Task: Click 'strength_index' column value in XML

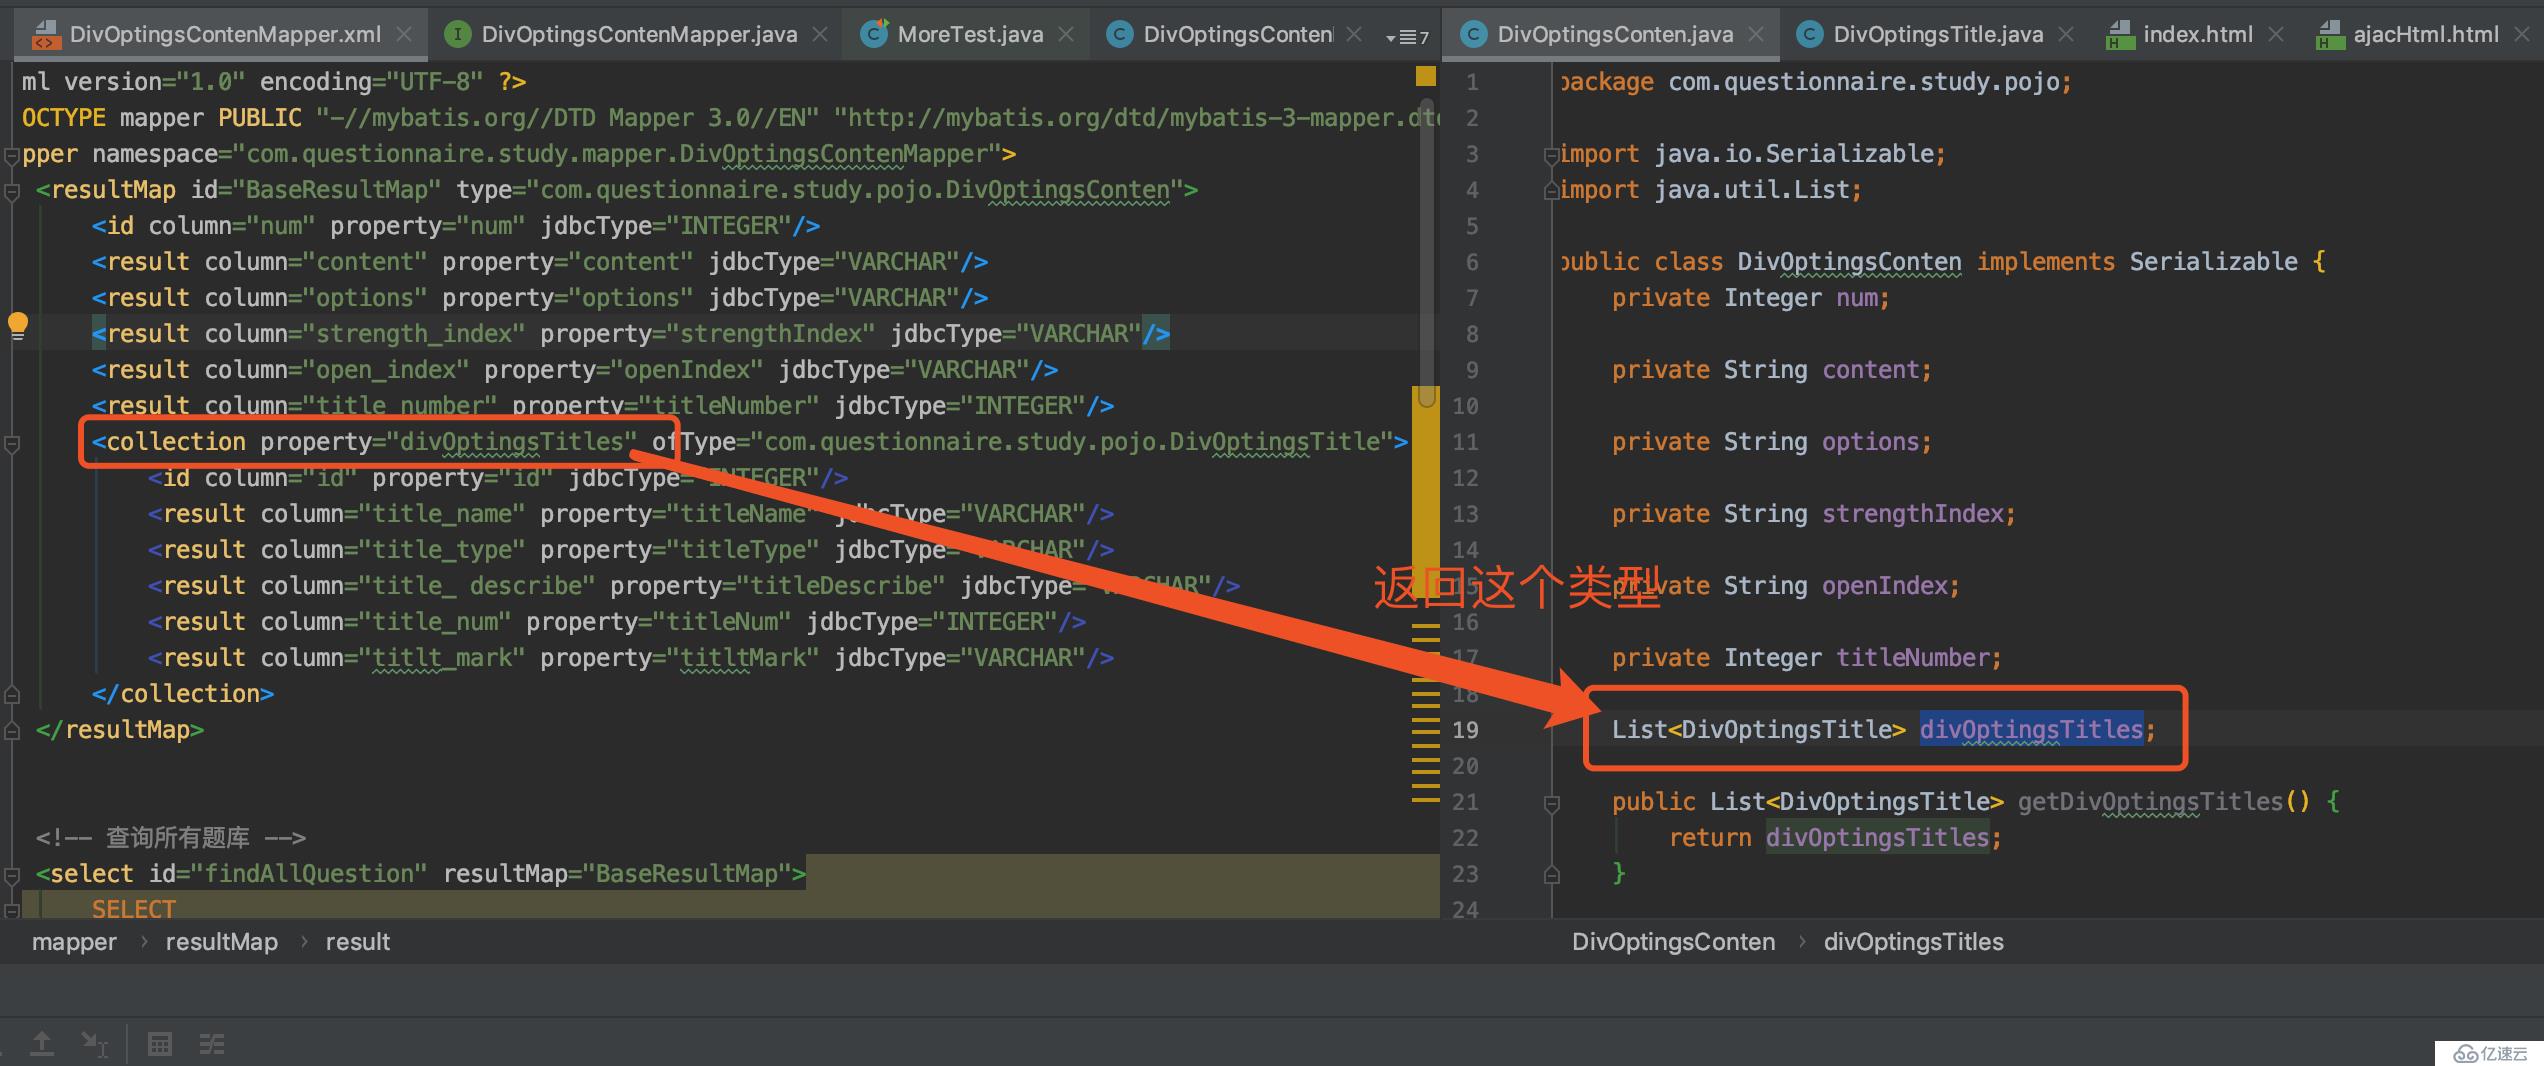Action: (x=420, y=334)
